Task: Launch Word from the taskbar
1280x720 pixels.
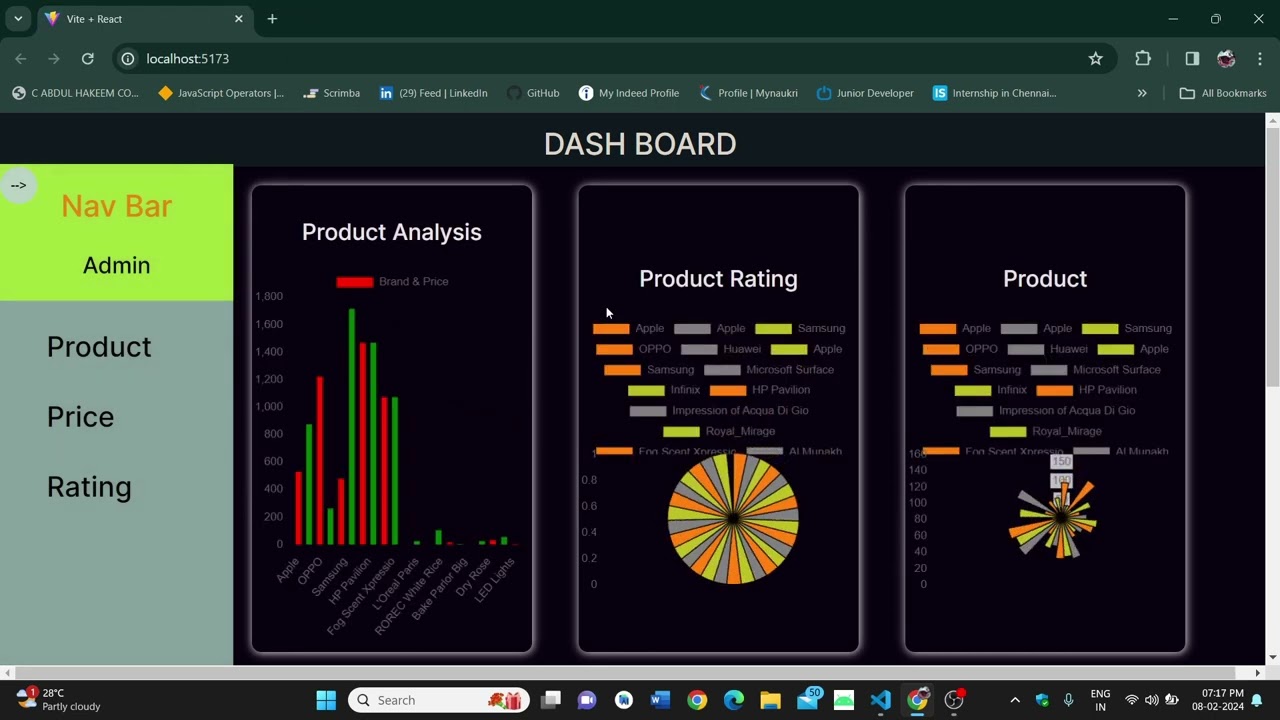Action: (660, 700)
